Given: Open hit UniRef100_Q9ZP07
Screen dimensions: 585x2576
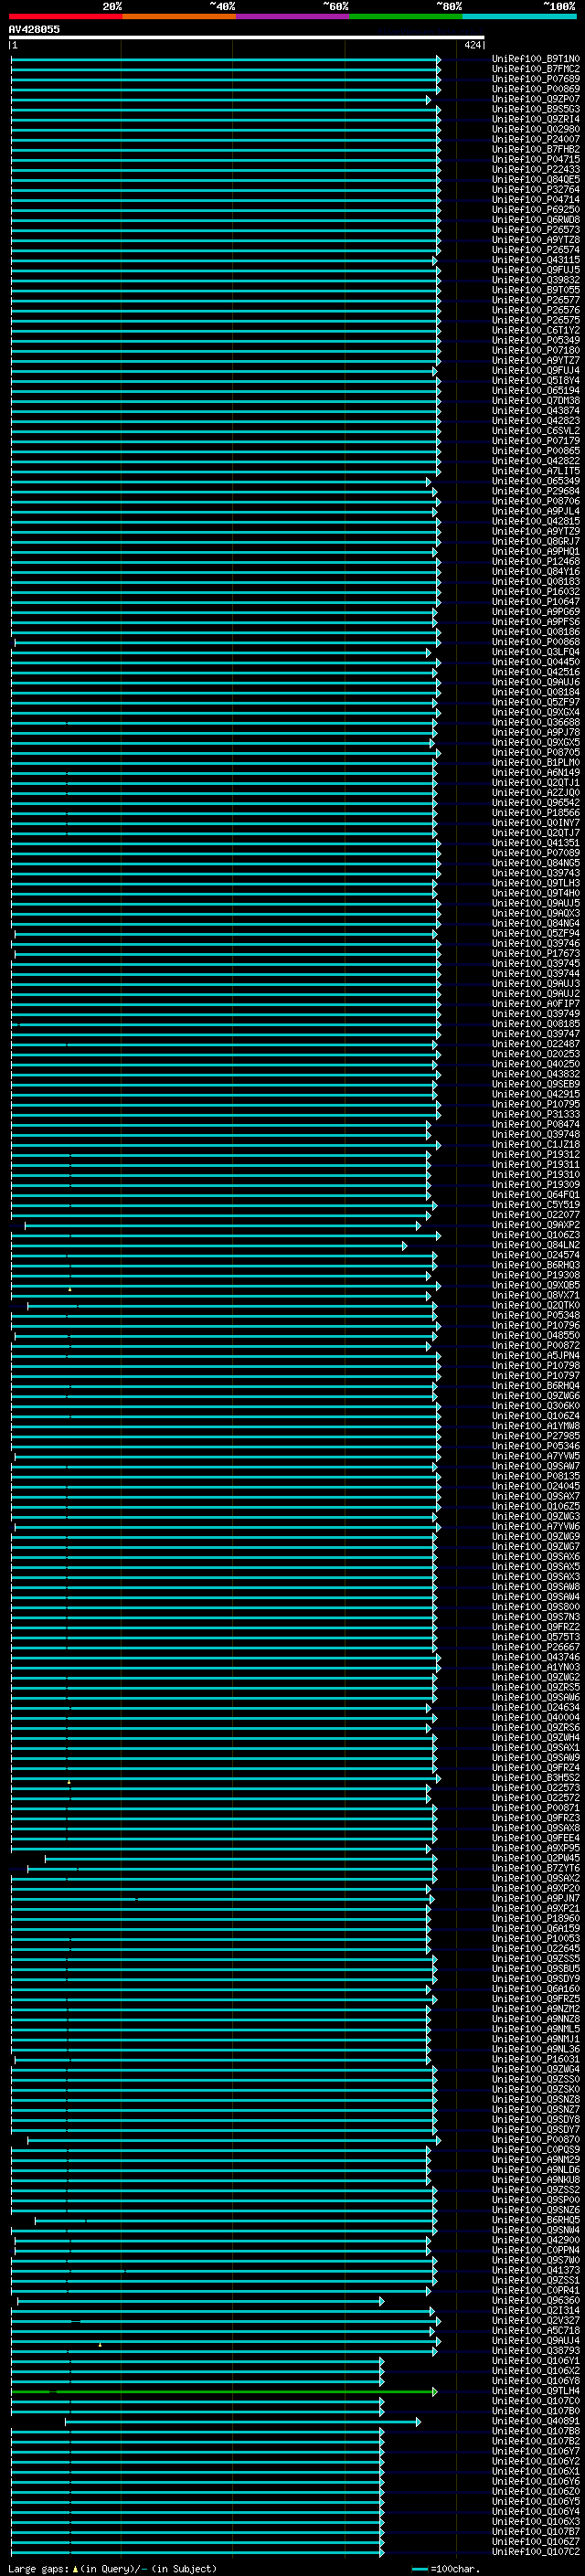Looking at the screenshot, I should [535, 99].
